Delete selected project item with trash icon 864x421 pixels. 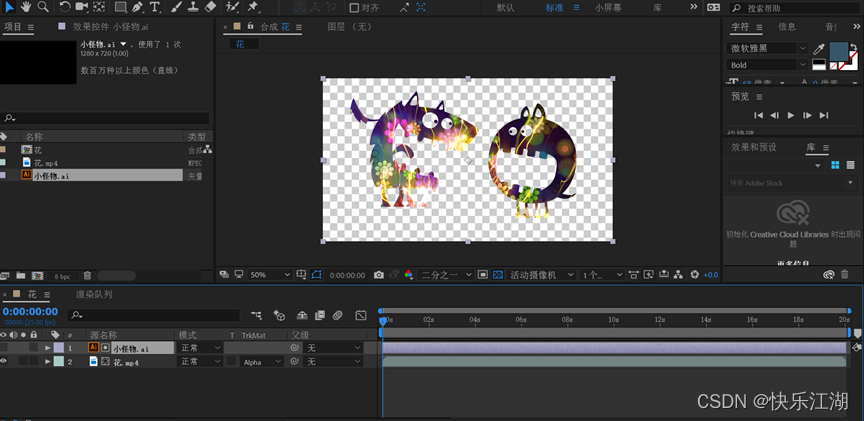tap(87, 276)
